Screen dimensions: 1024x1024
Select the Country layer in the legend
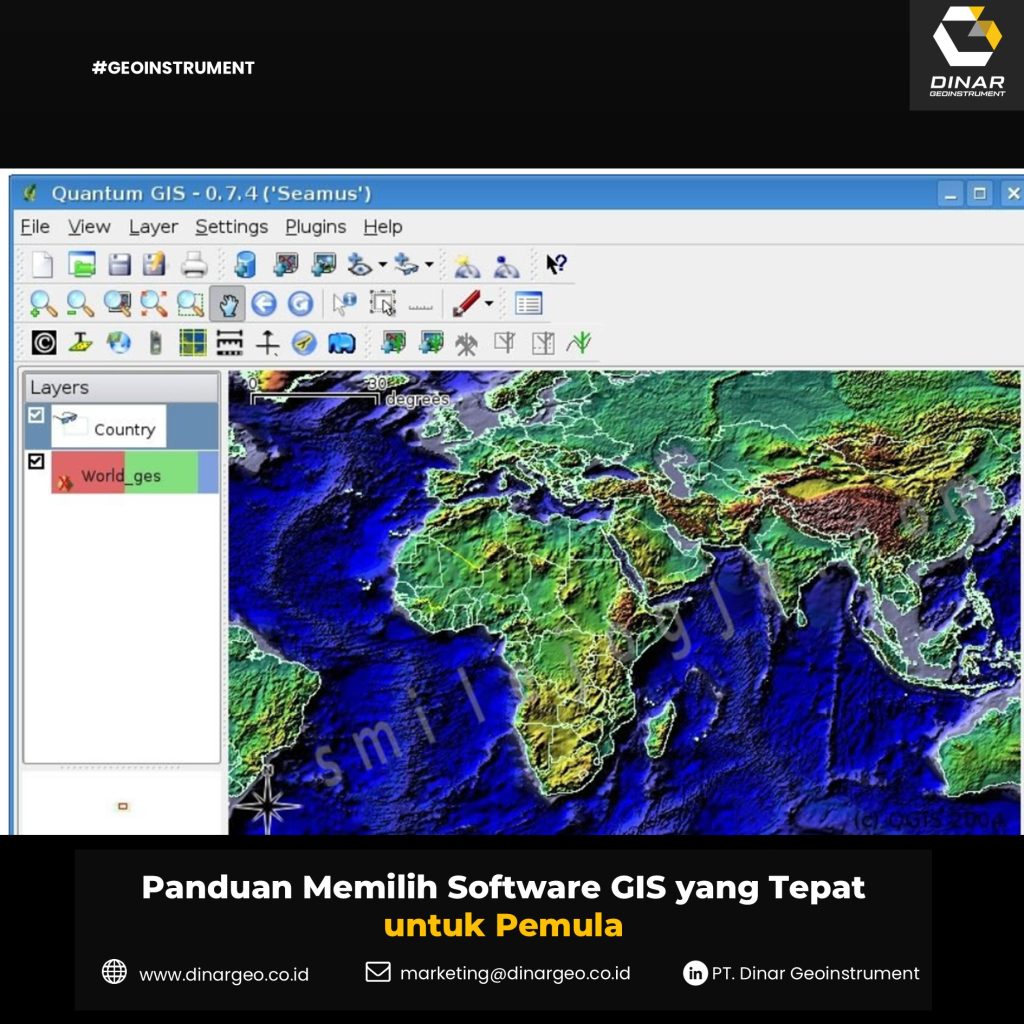pos(121,426)
